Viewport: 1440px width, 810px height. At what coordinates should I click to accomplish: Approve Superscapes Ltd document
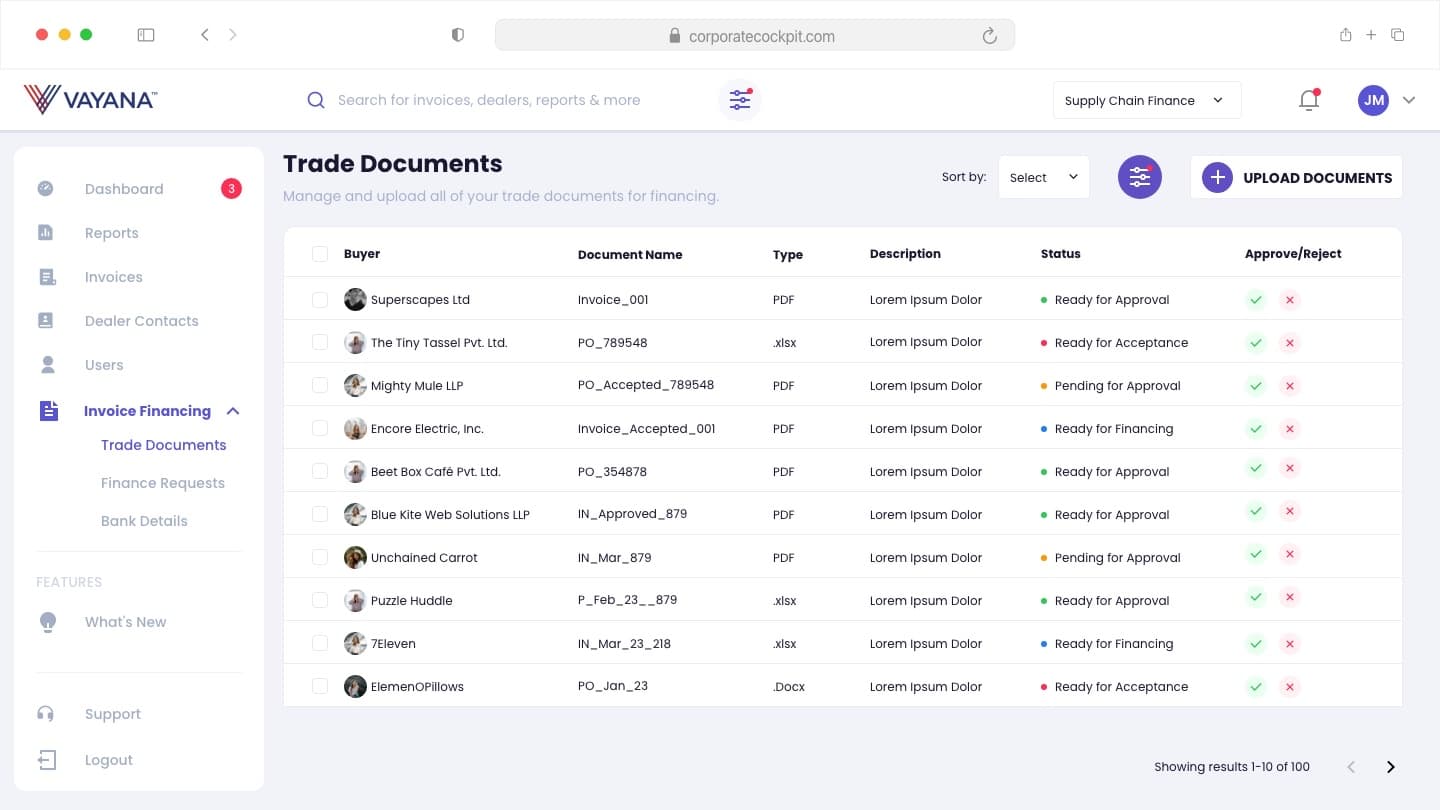1256,299
